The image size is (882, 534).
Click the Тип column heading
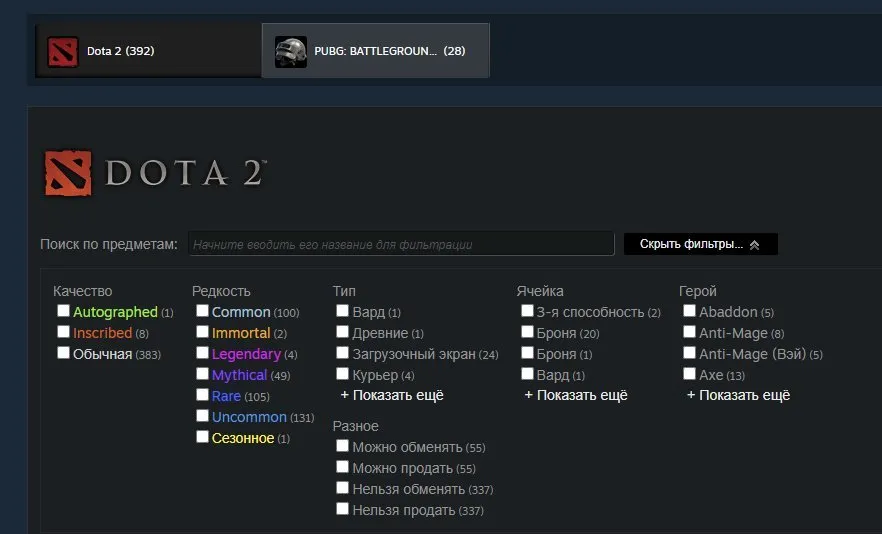pyautogui.click(x=344, y=291)
